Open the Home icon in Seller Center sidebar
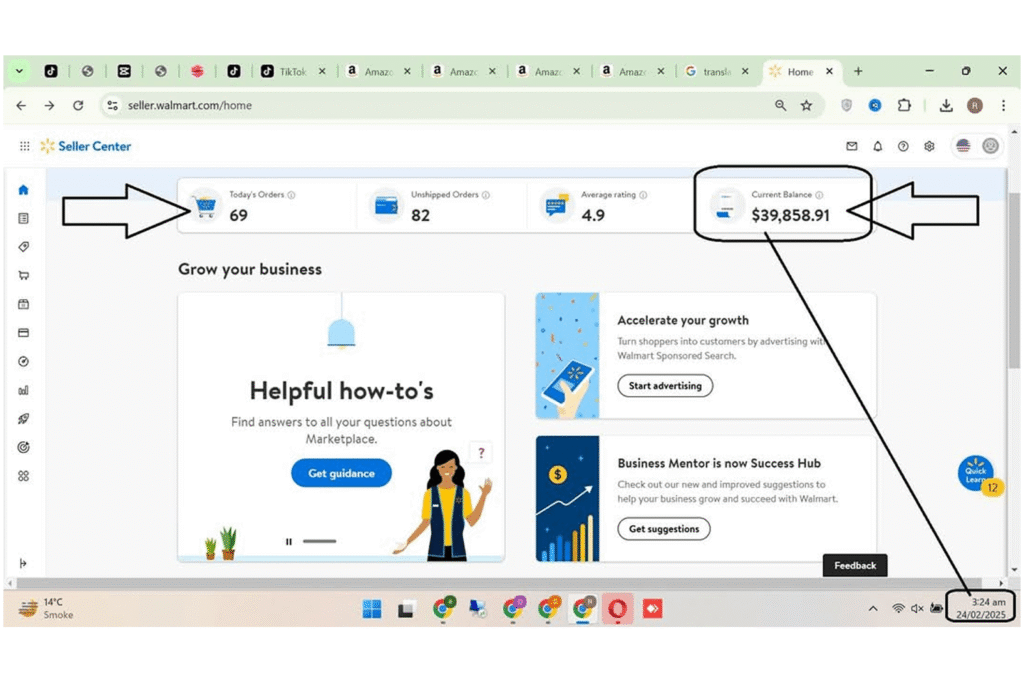1024x683 pixels. pyautogui.click(x=24, y=190)
